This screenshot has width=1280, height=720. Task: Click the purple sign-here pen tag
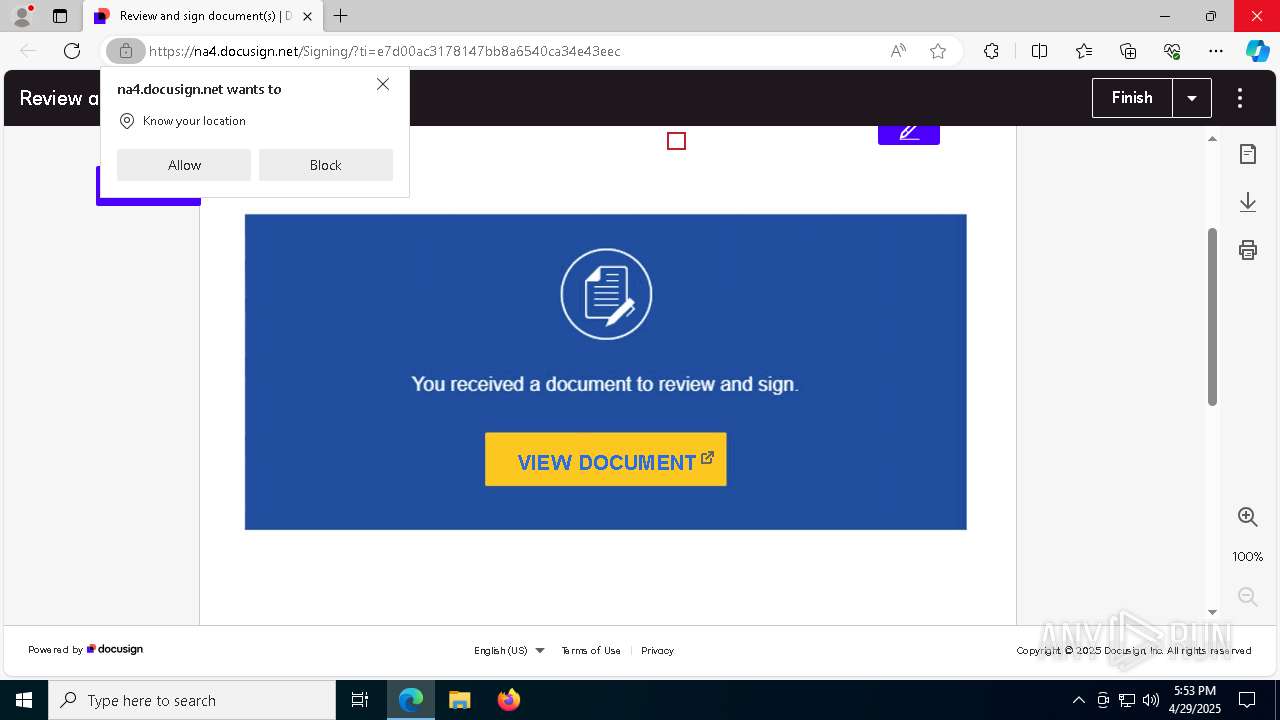click(909, 134)
